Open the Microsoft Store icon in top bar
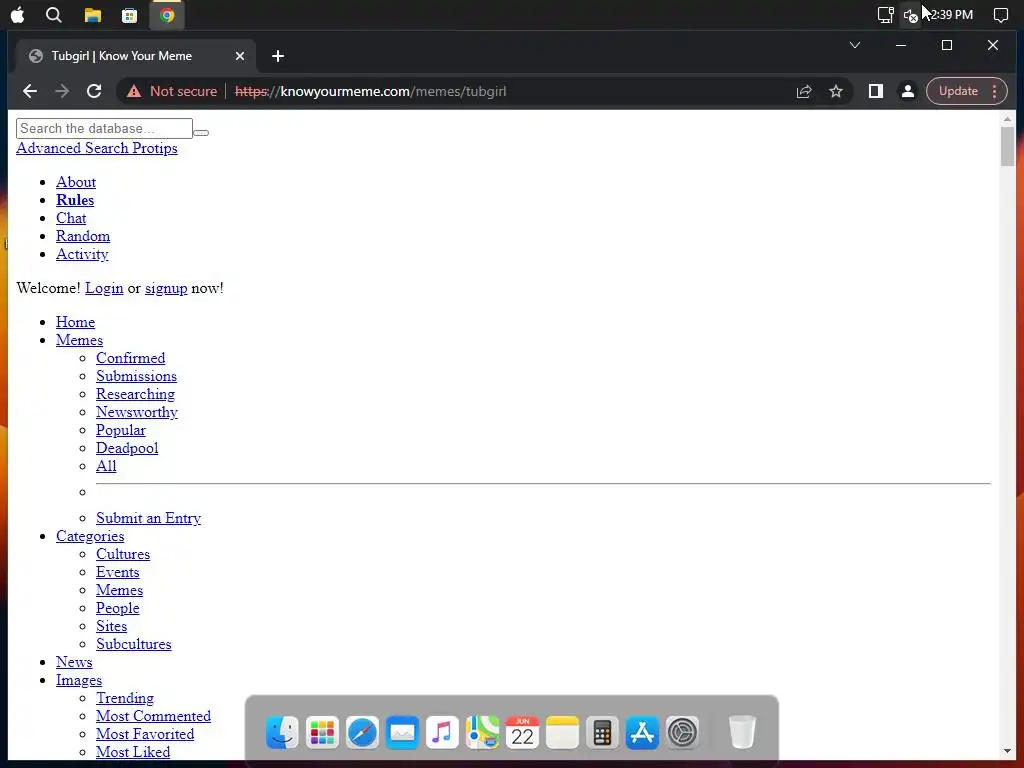The image size is (1024, 768). pos(129,15)
